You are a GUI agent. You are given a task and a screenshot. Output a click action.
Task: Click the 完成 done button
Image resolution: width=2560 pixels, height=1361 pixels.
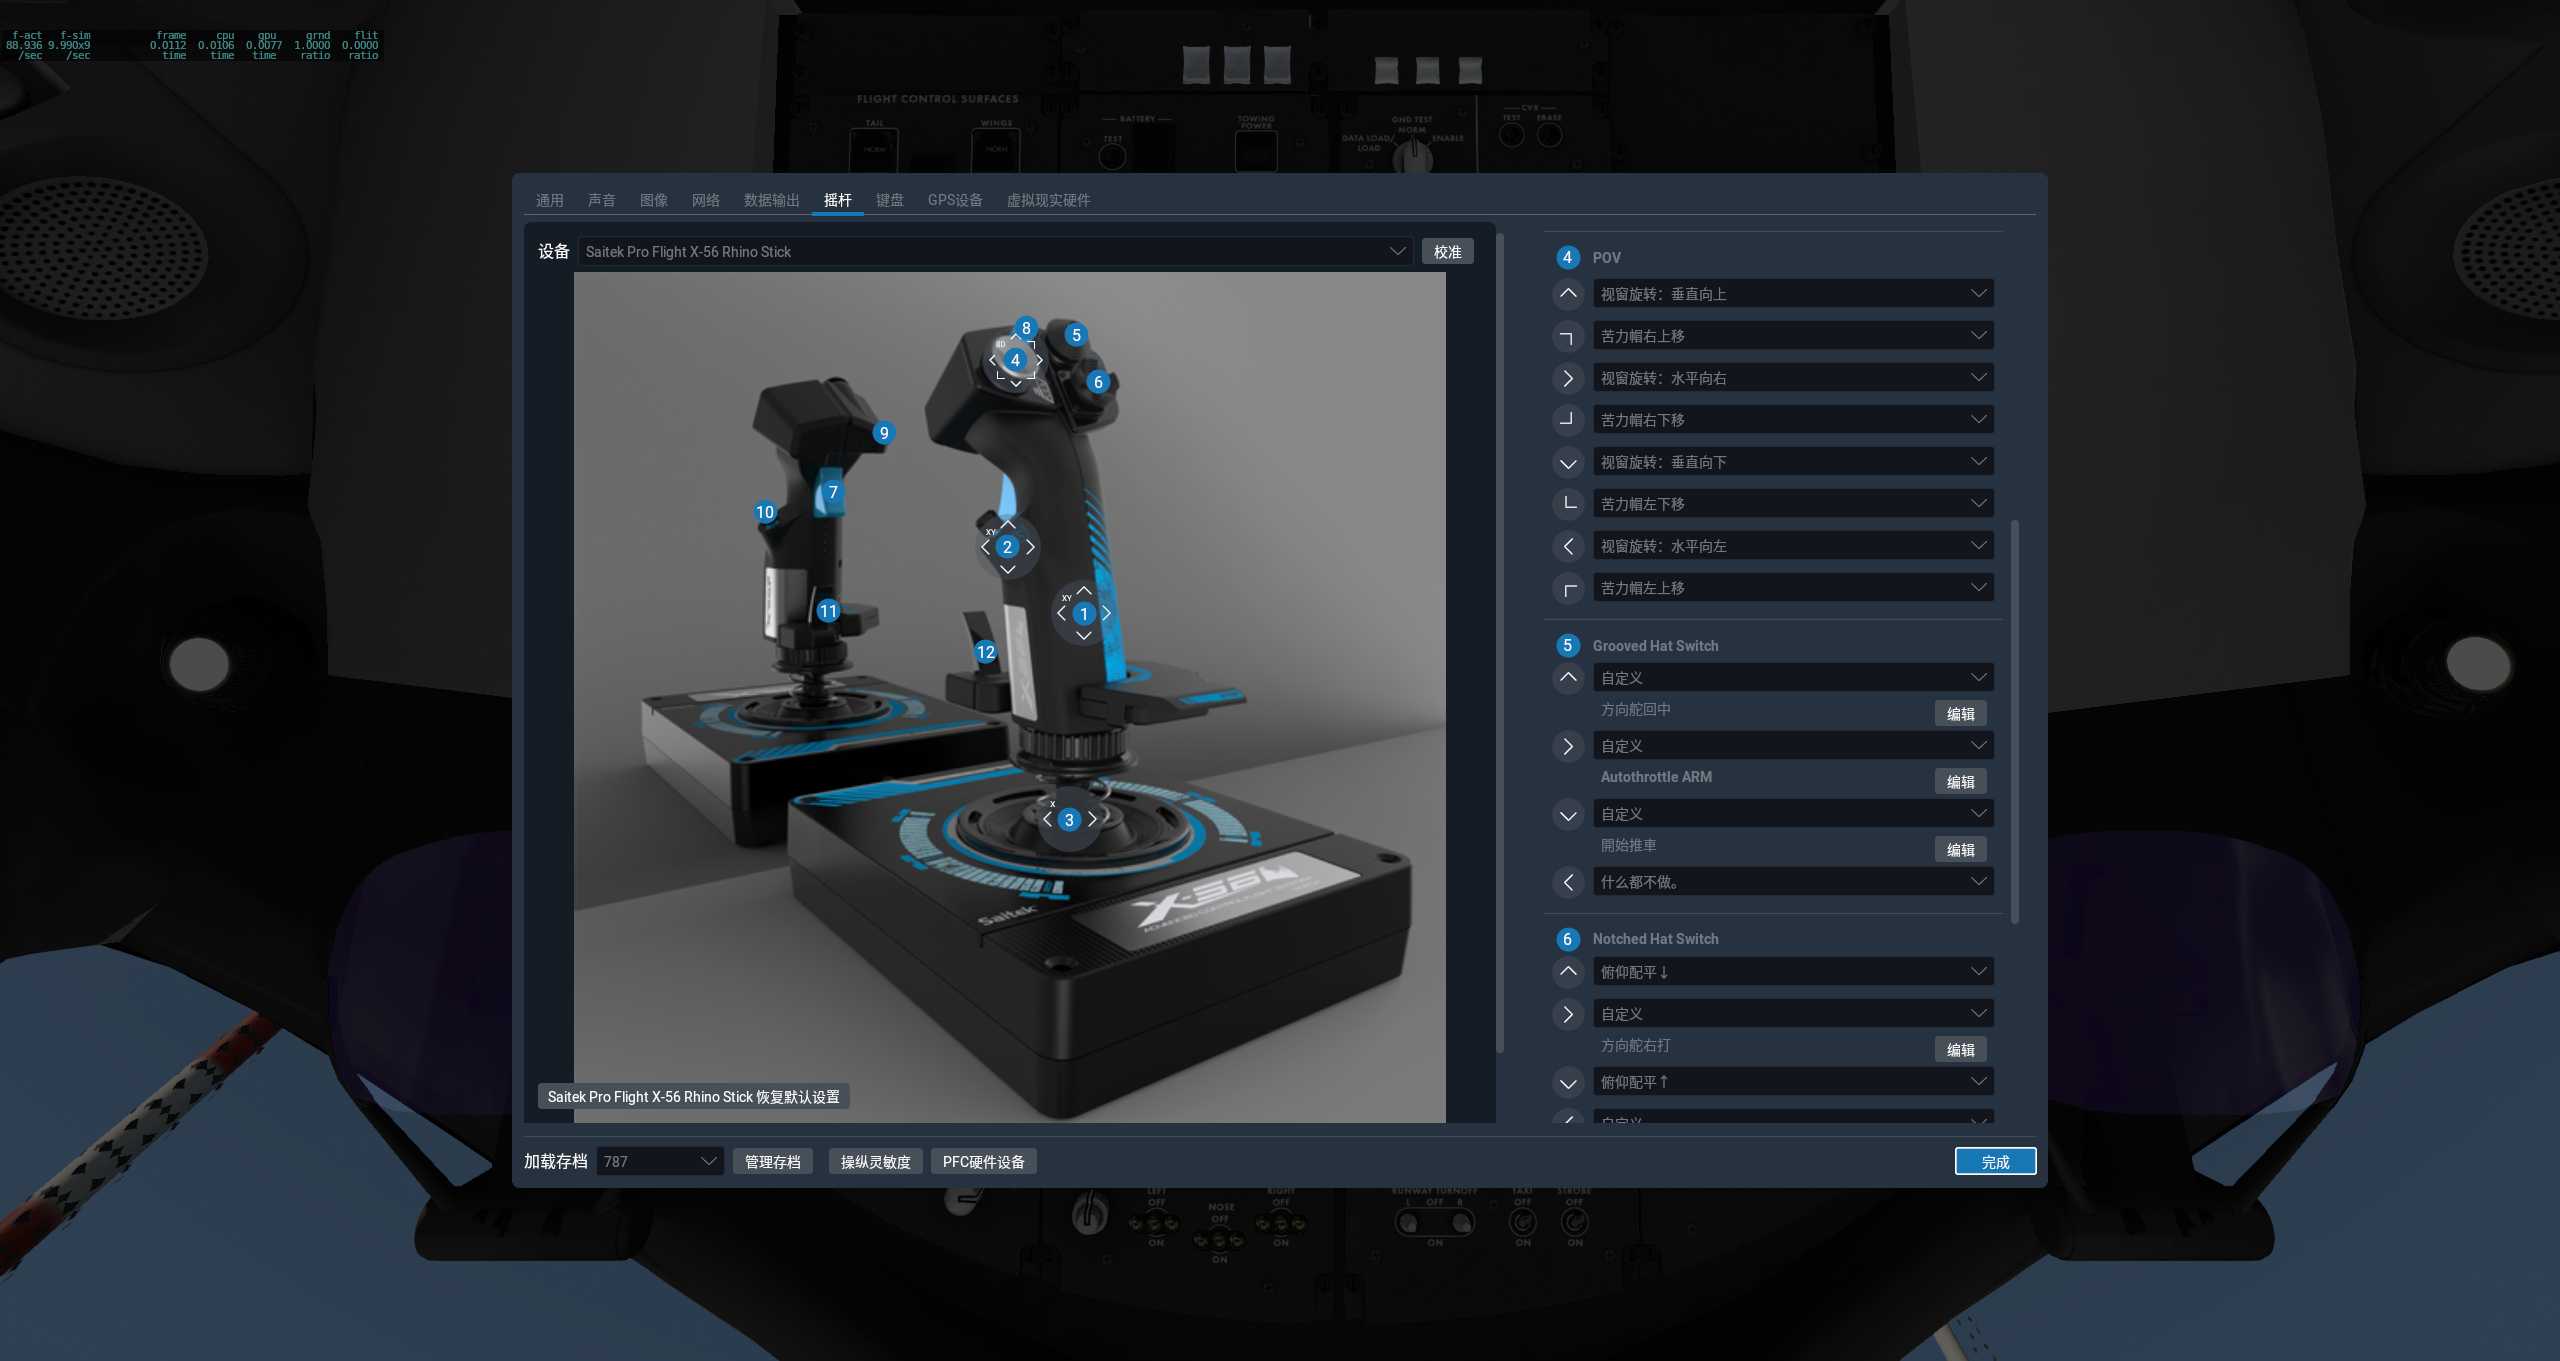pos(1995,1161)
